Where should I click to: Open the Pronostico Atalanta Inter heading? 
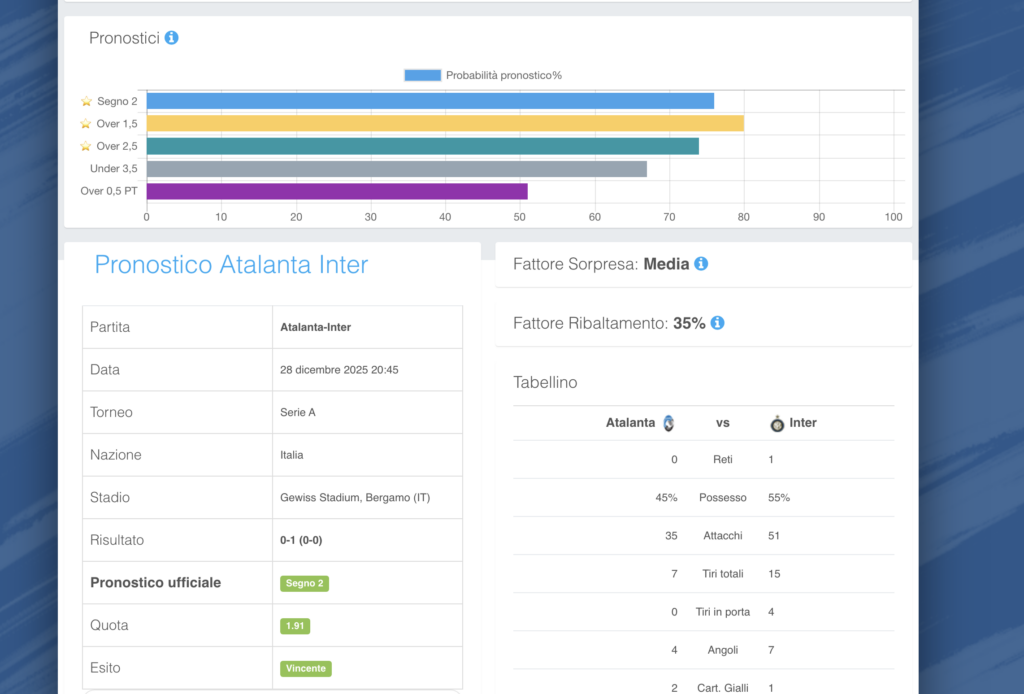coord(231,265)
